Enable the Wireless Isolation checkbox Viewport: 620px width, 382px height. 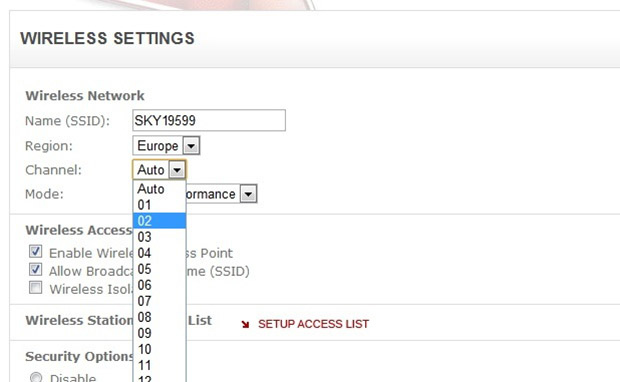pyautogui.click(x=36, y=287)
